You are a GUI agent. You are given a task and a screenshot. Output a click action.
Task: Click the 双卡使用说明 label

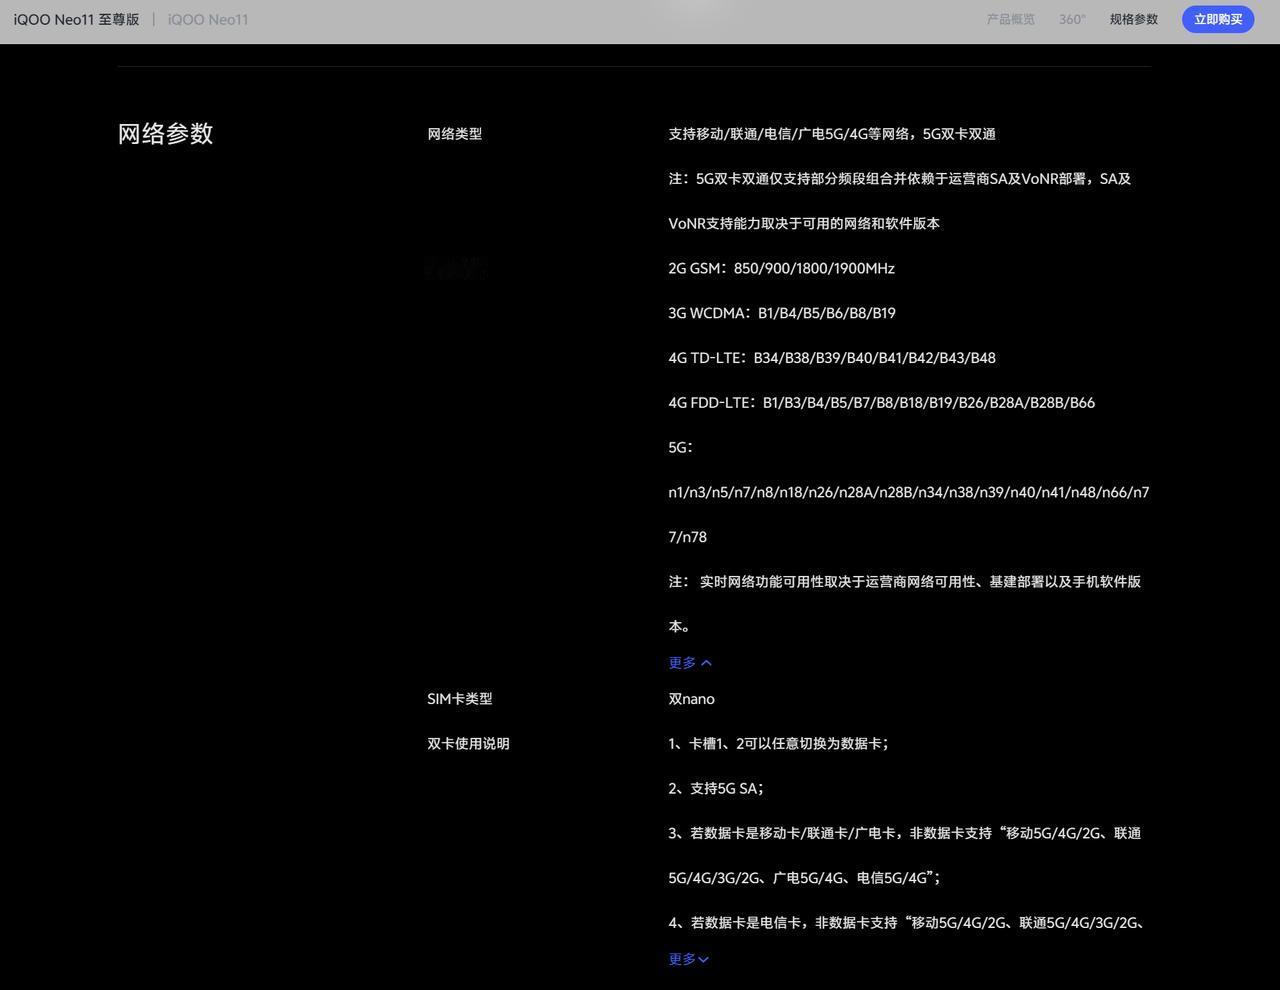(x=468, y=744)
